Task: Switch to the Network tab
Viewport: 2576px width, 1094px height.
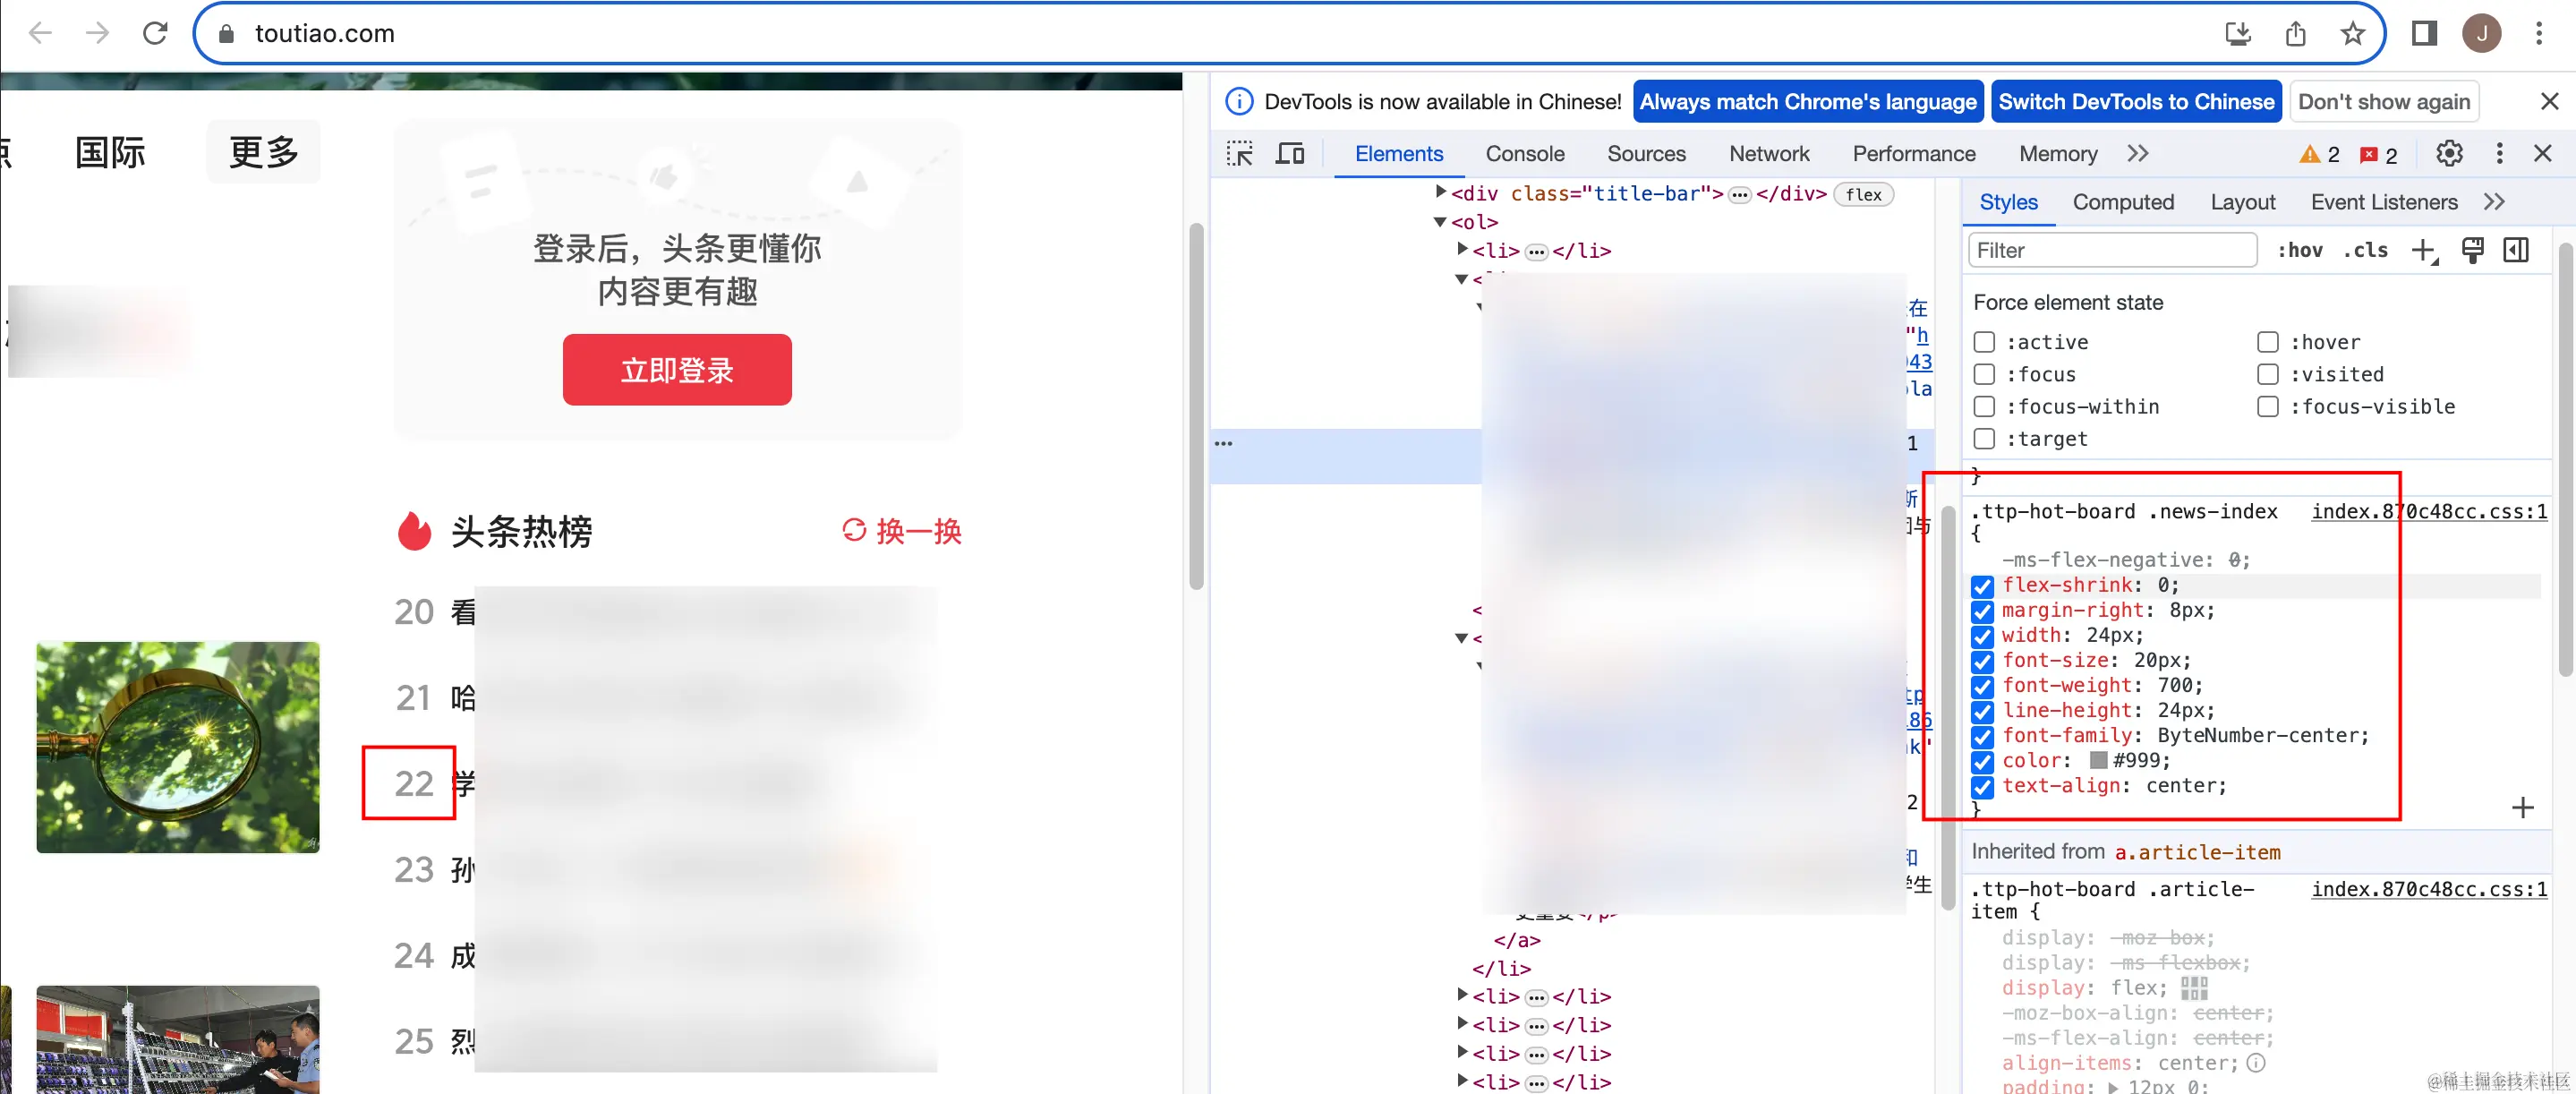Action: click(x=1769, y=154)
